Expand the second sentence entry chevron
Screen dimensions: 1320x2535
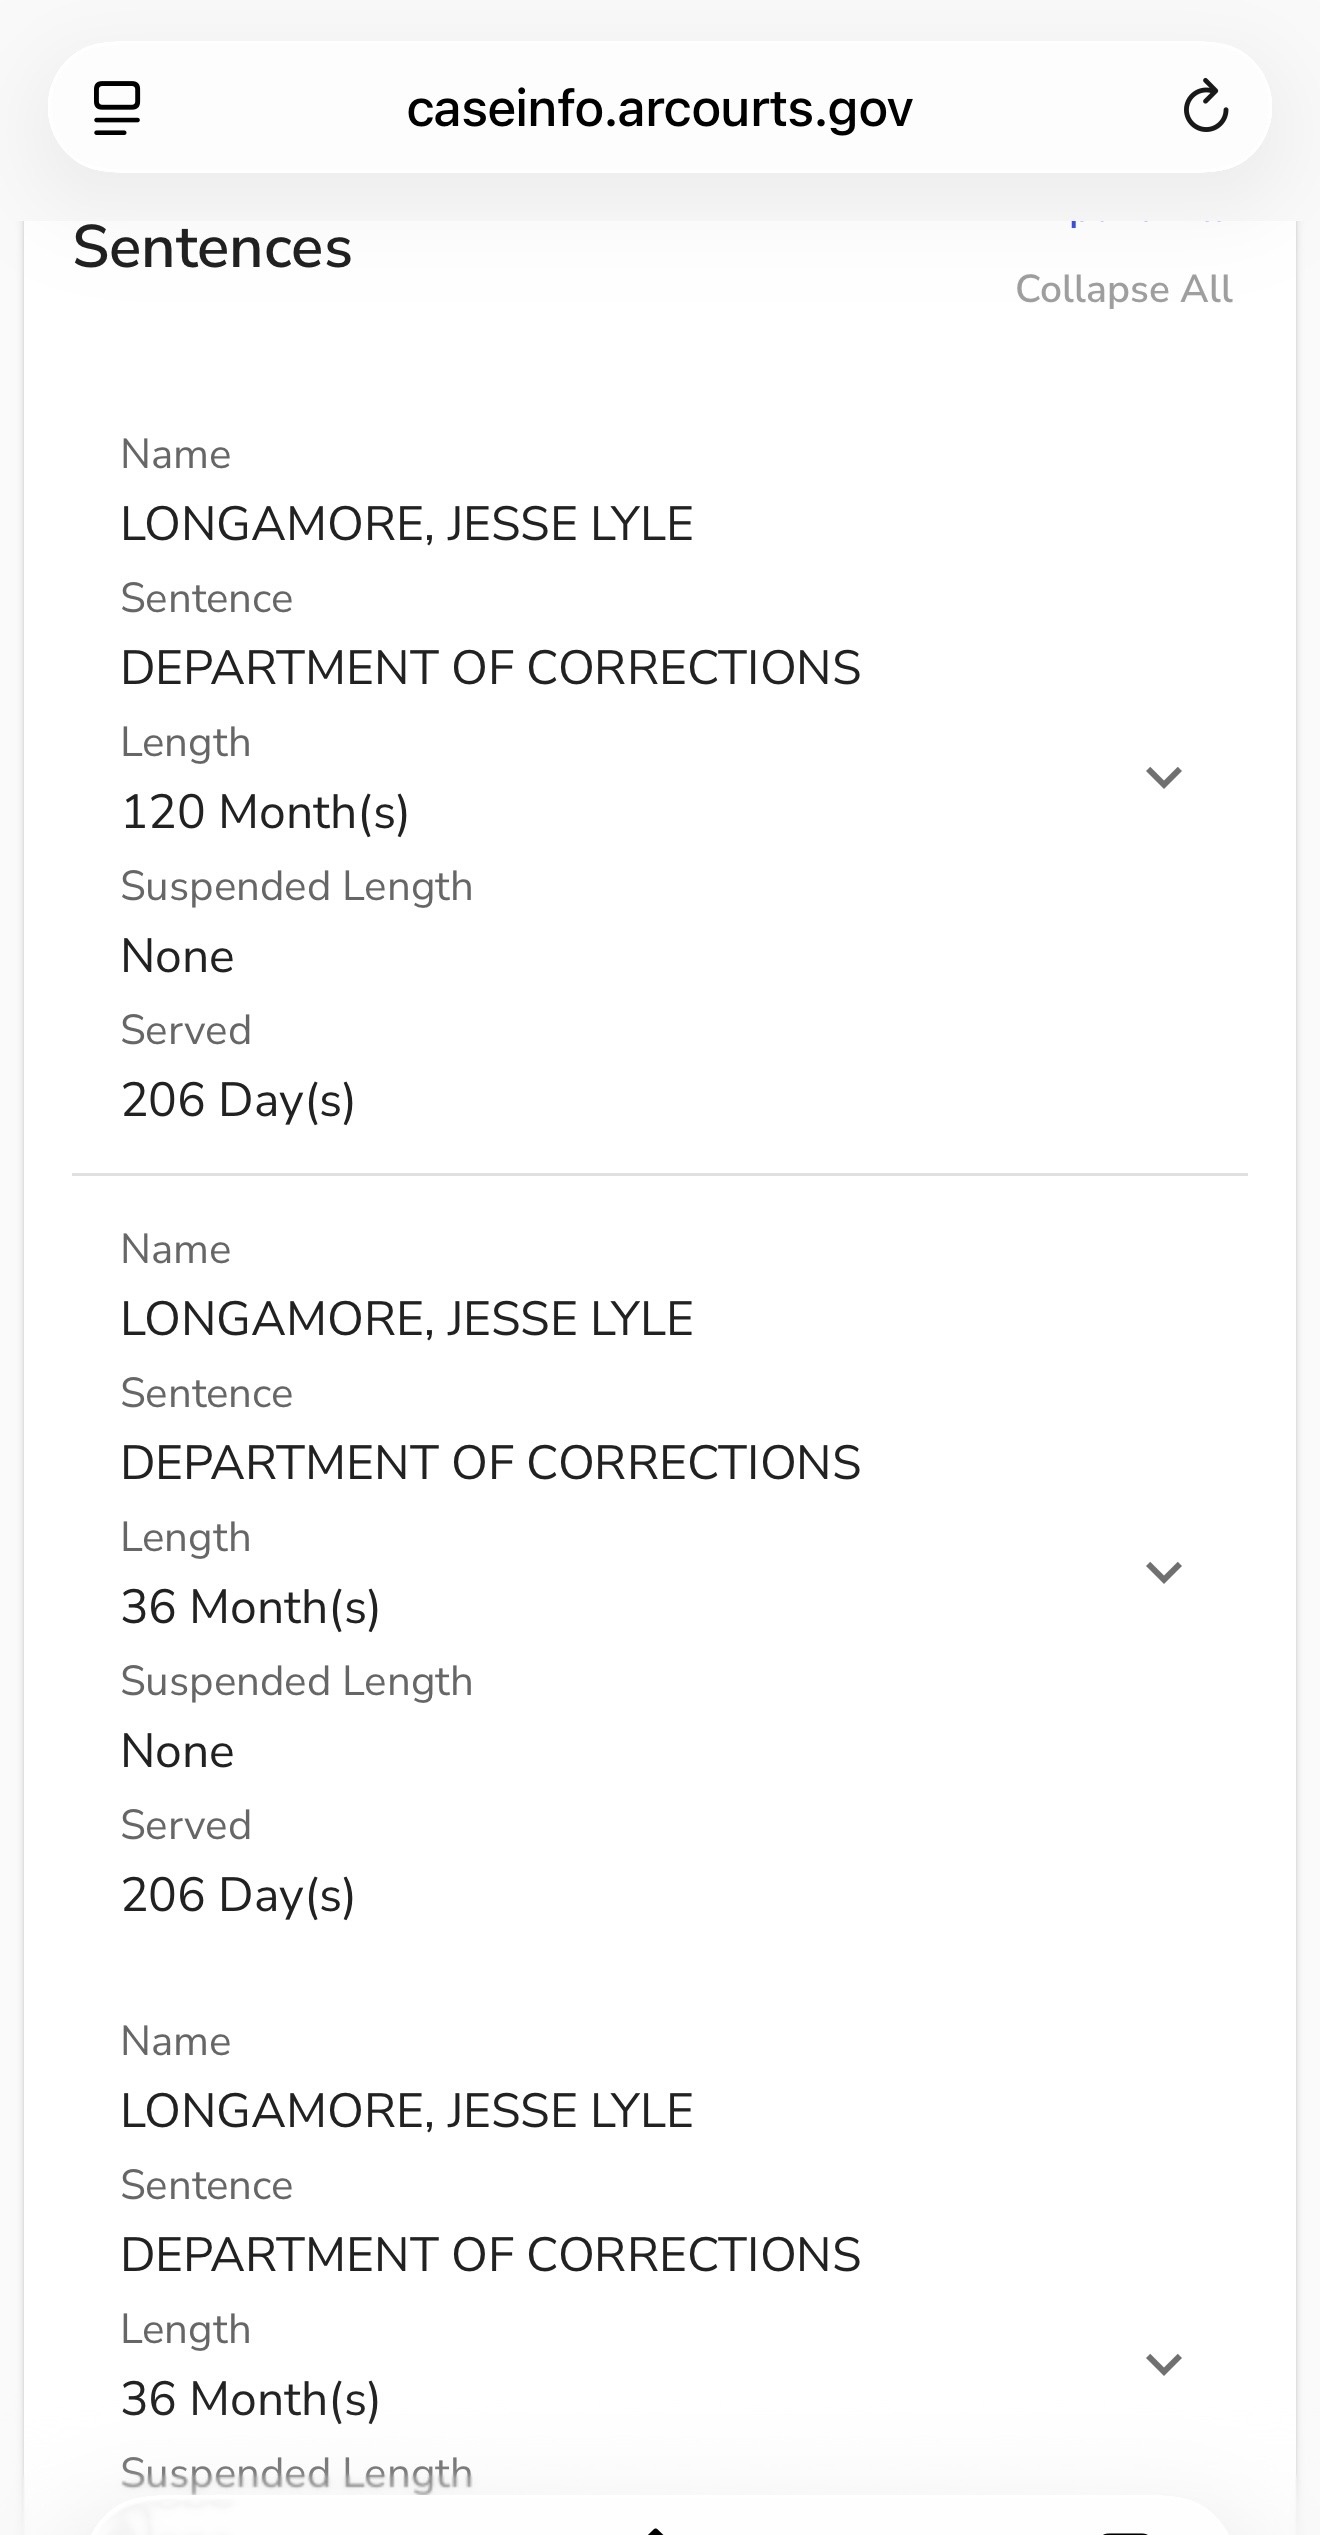1164,1572
